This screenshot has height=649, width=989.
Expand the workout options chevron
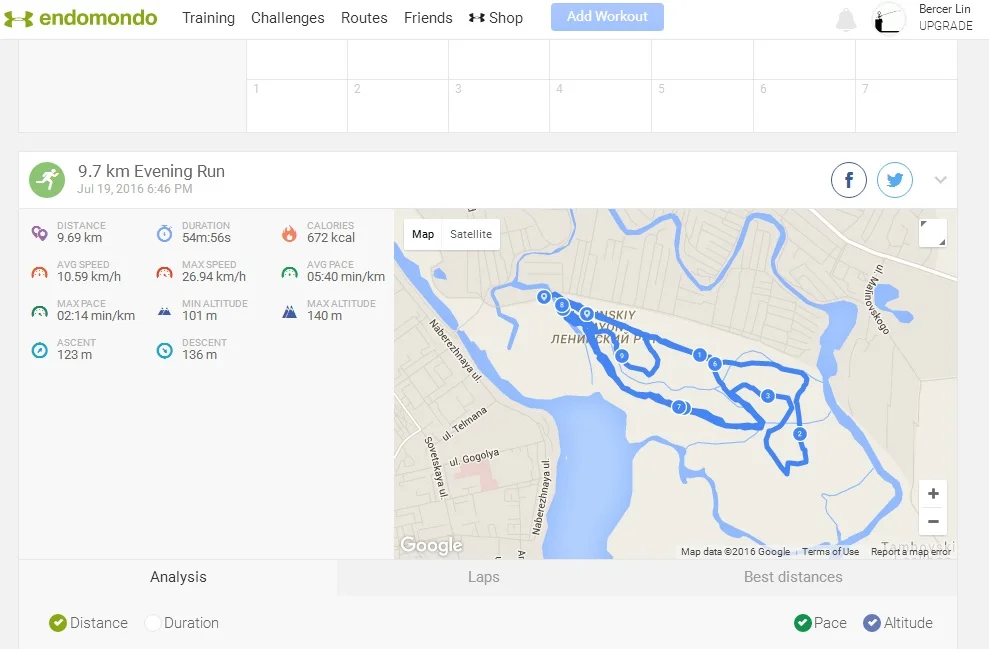tap(940, 180)
